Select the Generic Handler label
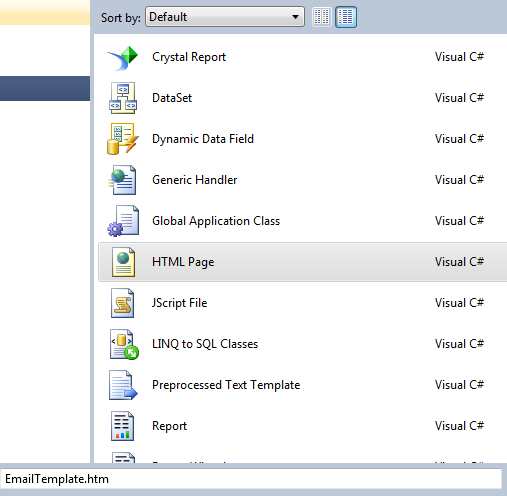Screen dimensions: 507x496 [x=195, y=180]
